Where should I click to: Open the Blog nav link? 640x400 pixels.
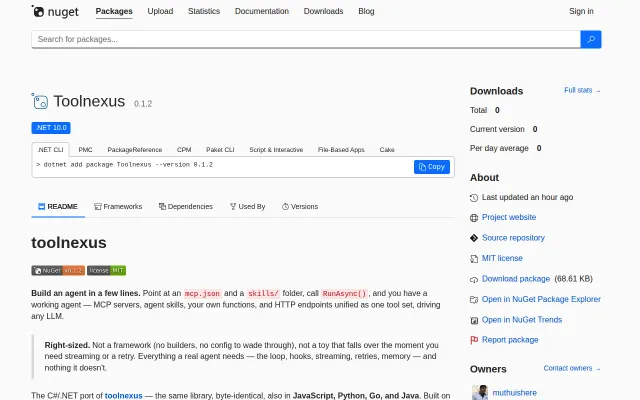coord(366,11)
